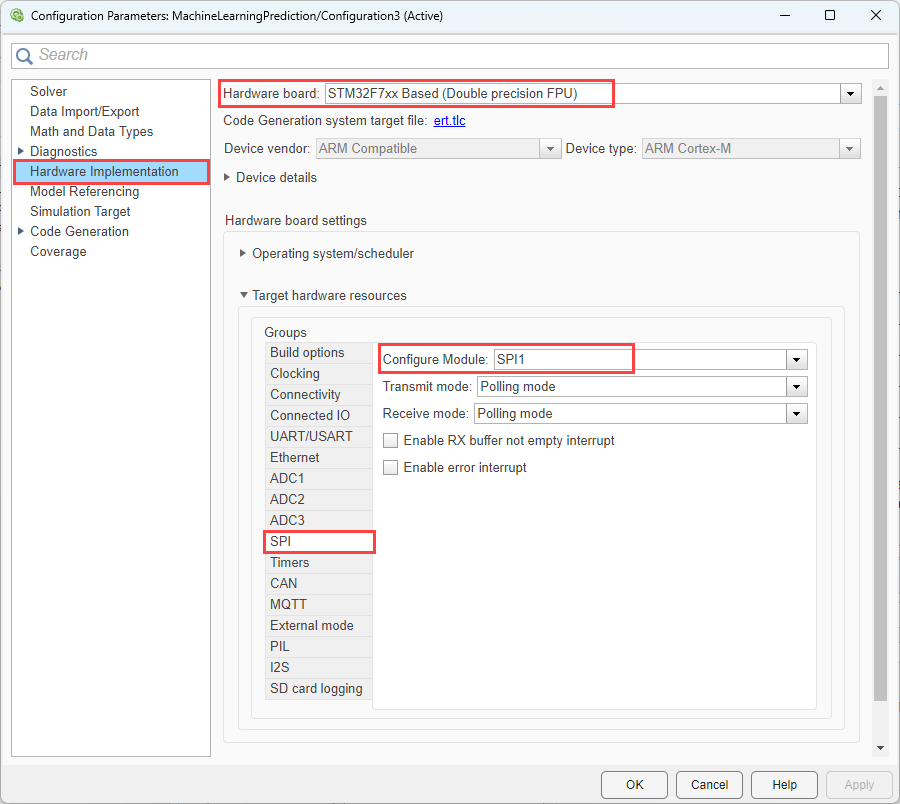Collapse the Target hardware resources section

[x=243, y=295]
